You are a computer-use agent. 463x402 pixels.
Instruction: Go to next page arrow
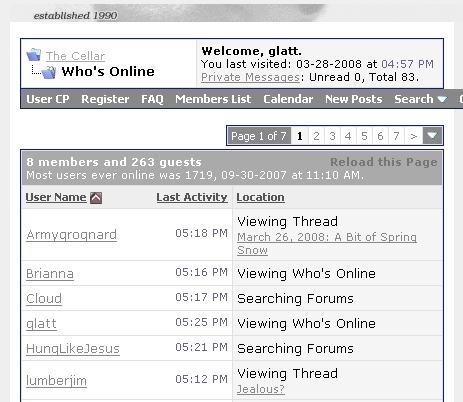(414, 136)
